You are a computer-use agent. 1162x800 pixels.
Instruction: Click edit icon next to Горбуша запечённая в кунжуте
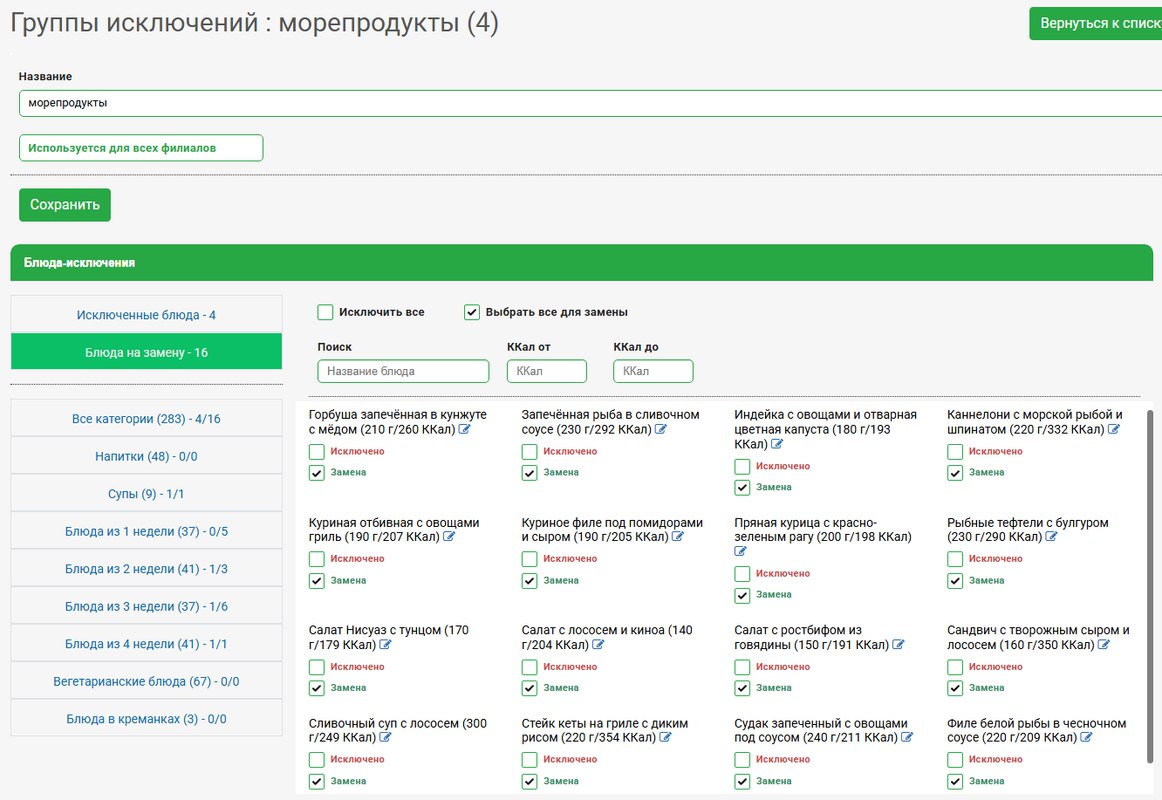[x=465, y=430]
